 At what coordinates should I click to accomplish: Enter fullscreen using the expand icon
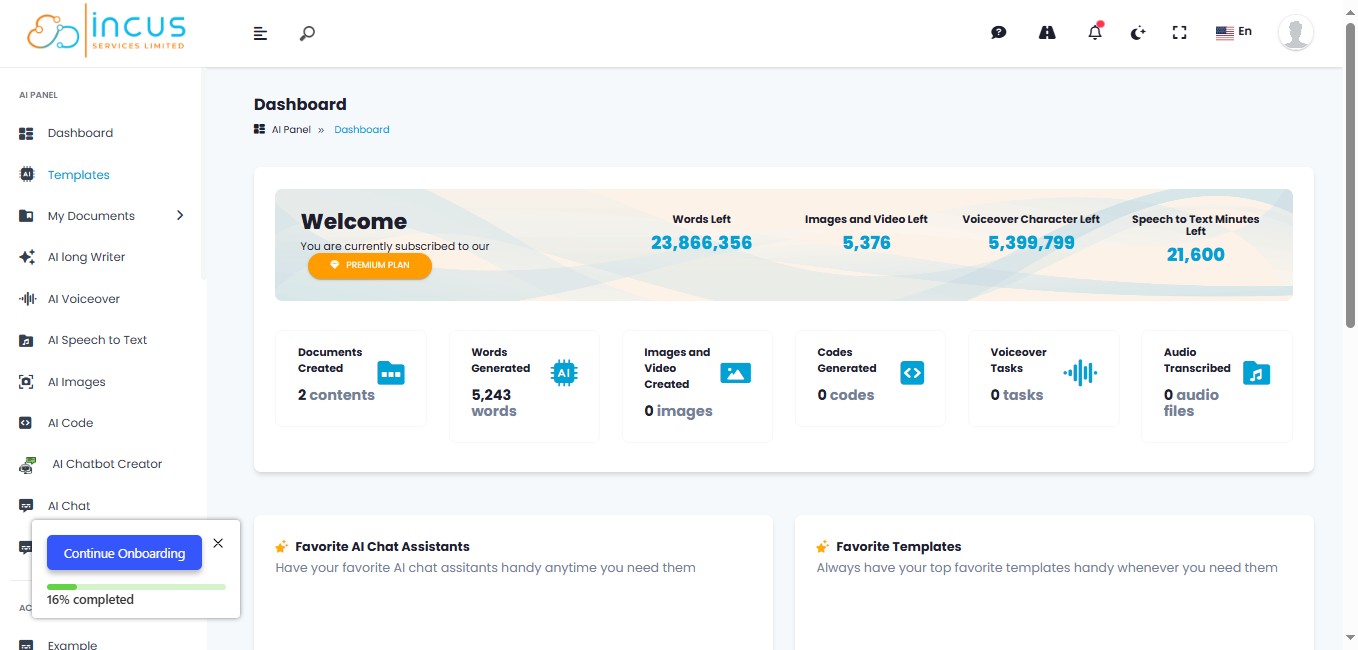tap(1179, 33)
